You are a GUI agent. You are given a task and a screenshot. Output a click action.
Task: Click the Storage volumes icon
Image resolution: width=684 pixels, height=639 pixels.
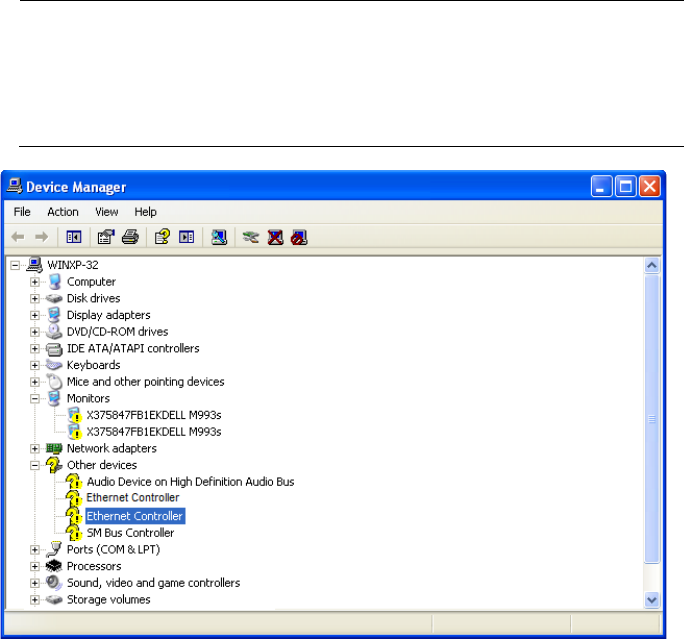pos(54,600)
